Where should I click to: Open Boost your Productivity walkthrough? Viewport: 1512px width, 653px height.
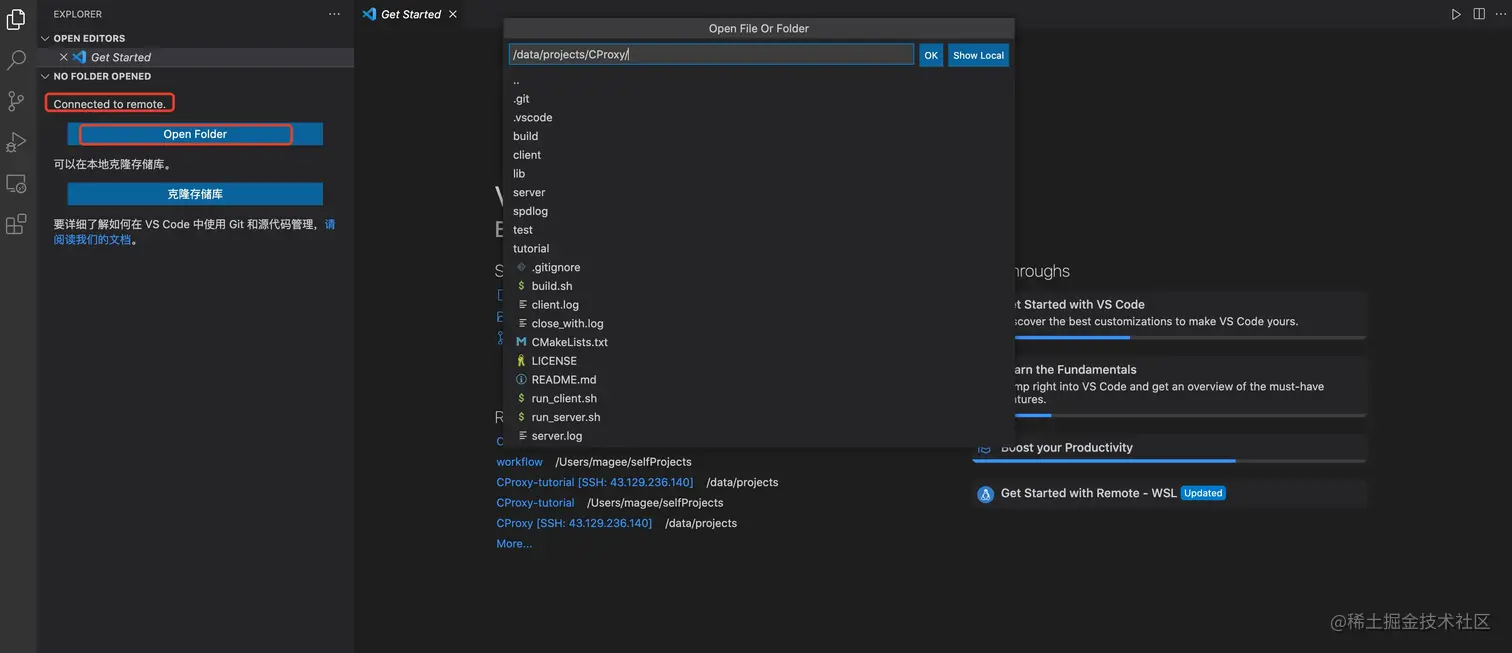1169,448
